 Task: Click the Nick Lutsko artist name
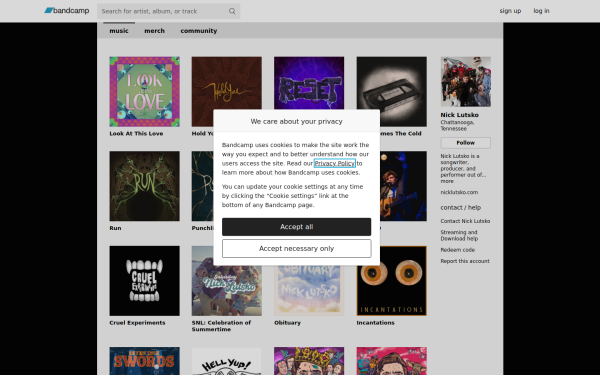(x=460, y=115)
